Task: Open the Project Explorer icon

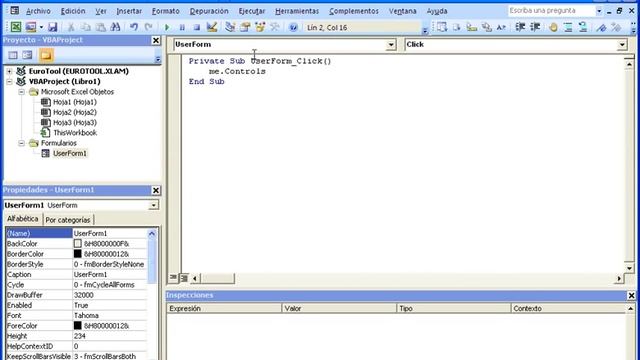Action: tap(230, 27)
